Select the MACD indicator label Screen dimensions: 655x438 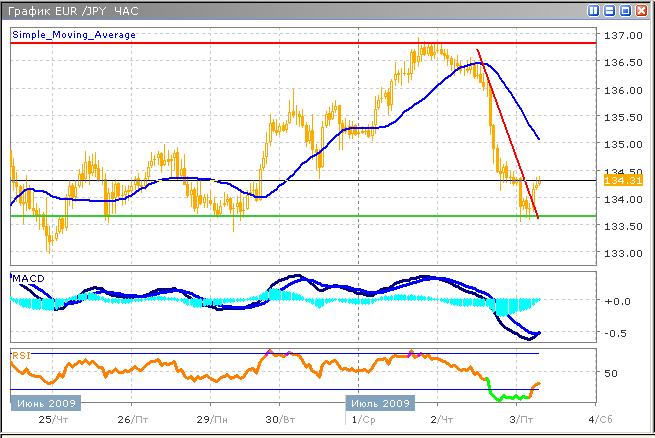tap(26, 276)
